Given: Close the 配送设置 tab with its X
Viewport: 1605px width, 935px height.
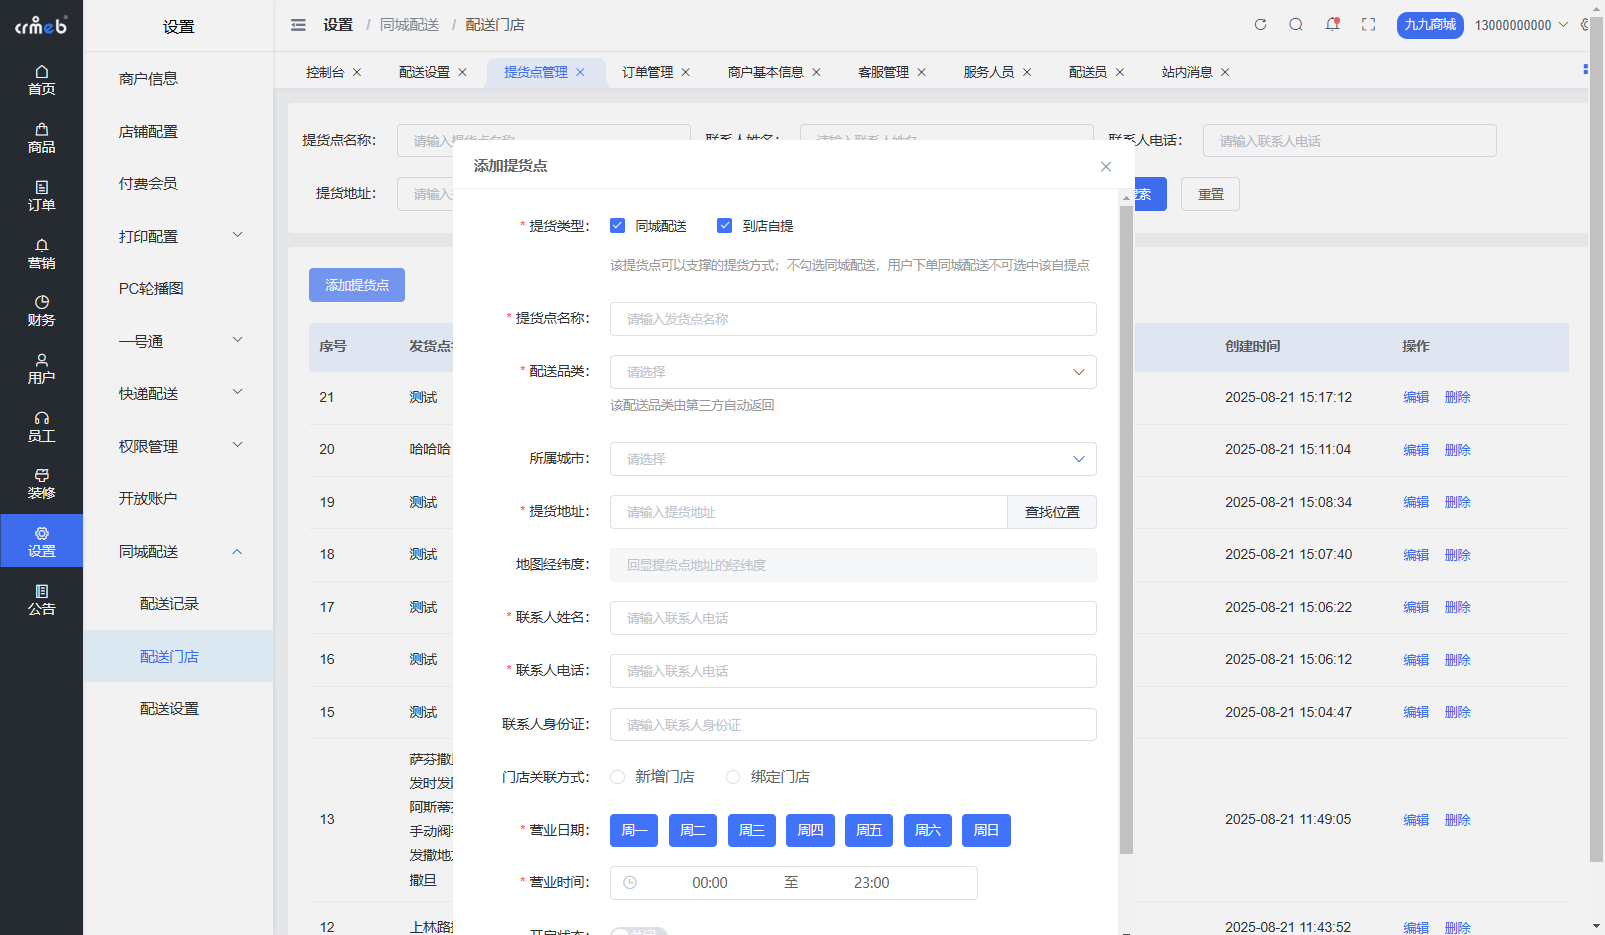Looking at the screenshot, I should pos(462,72).
